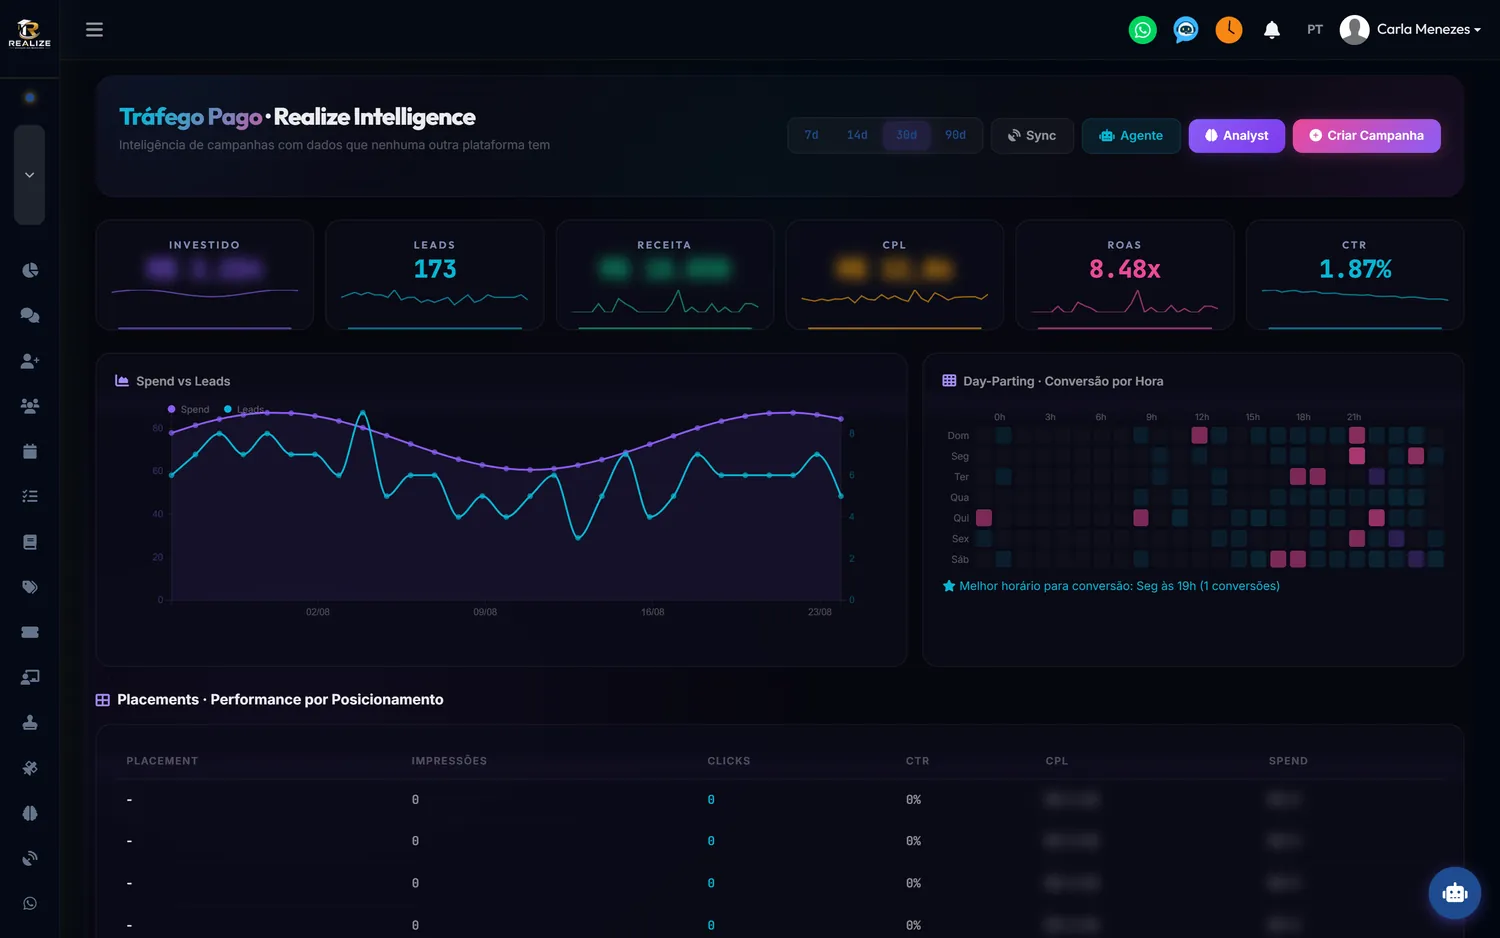This screenshot has height=938, width=1500.
Task: Click the CPL metric card
Action: 895,275
